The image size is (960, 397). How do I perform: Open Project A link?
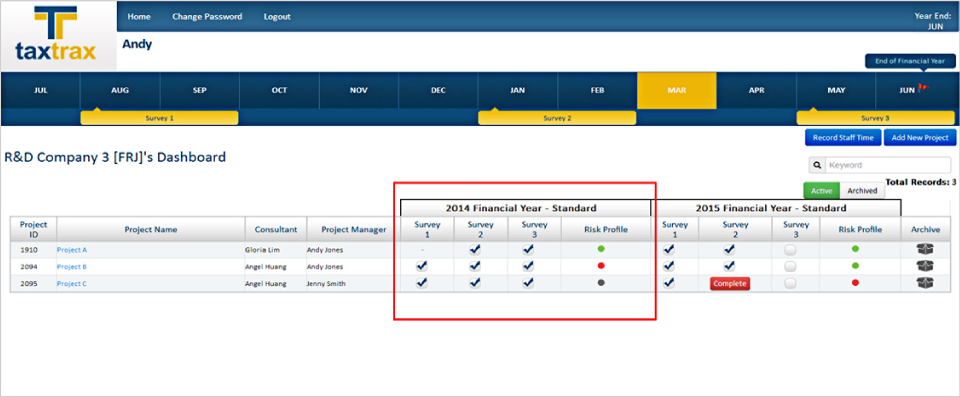coord(72,249)
